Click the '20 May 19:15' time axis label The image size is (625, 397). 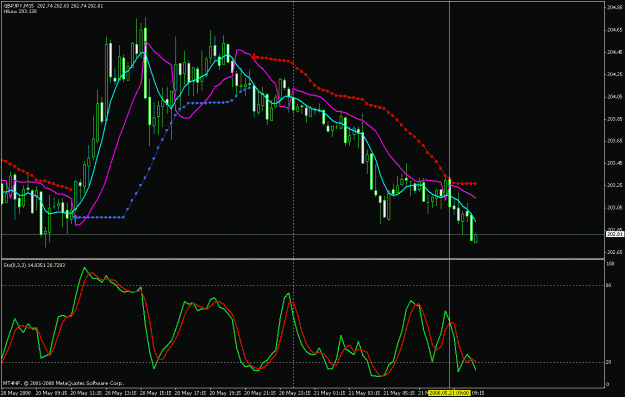click(225, 393)
